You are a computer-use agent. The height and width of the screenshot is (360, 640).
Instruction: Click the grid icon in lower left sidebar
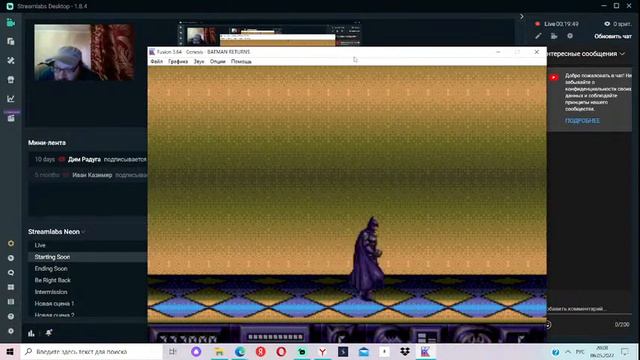pyautogui.click(x=11, y=287)
